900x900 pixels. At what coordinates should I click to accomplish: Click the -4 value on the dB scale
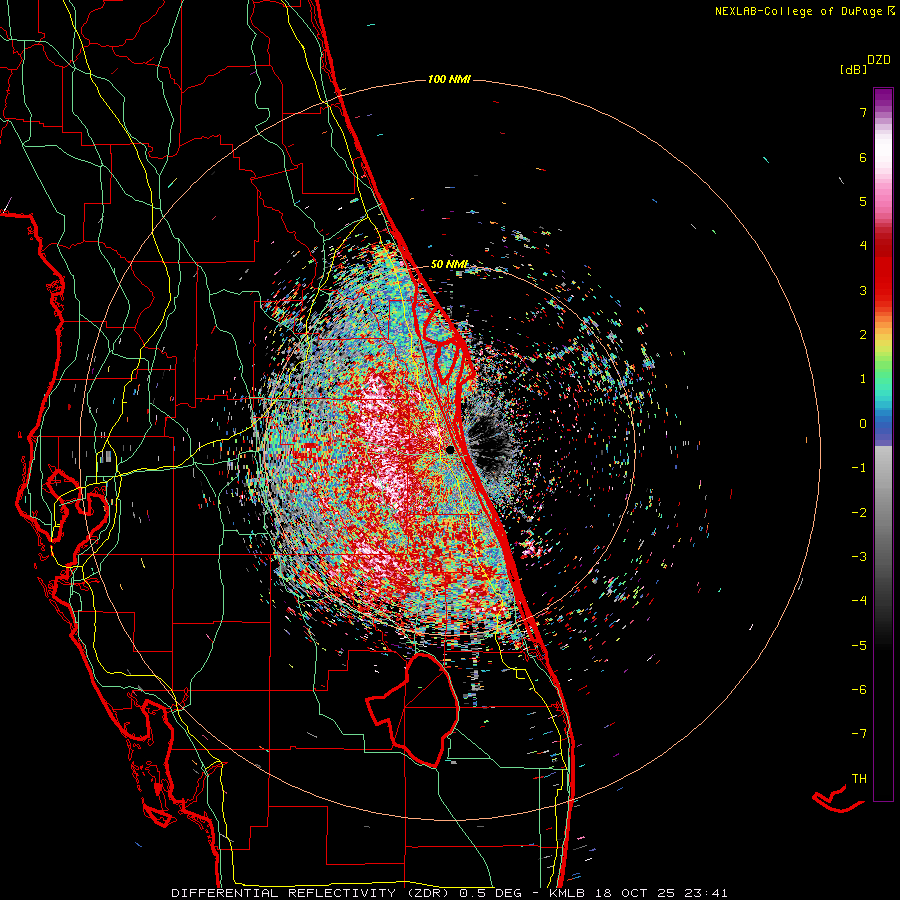[859, 601]
